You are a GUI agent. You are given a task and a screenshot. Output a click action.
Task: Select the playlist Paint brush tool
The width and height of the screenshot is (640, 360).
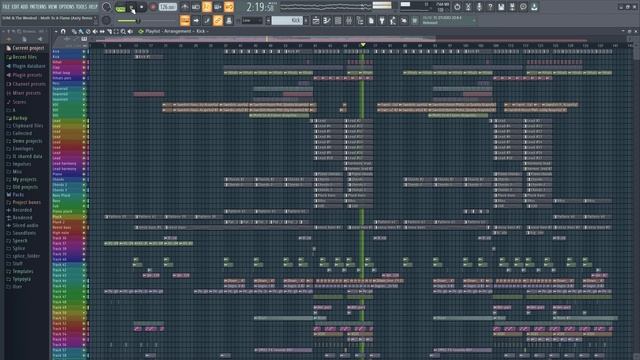pyautogui.click(x=81, y=31)
